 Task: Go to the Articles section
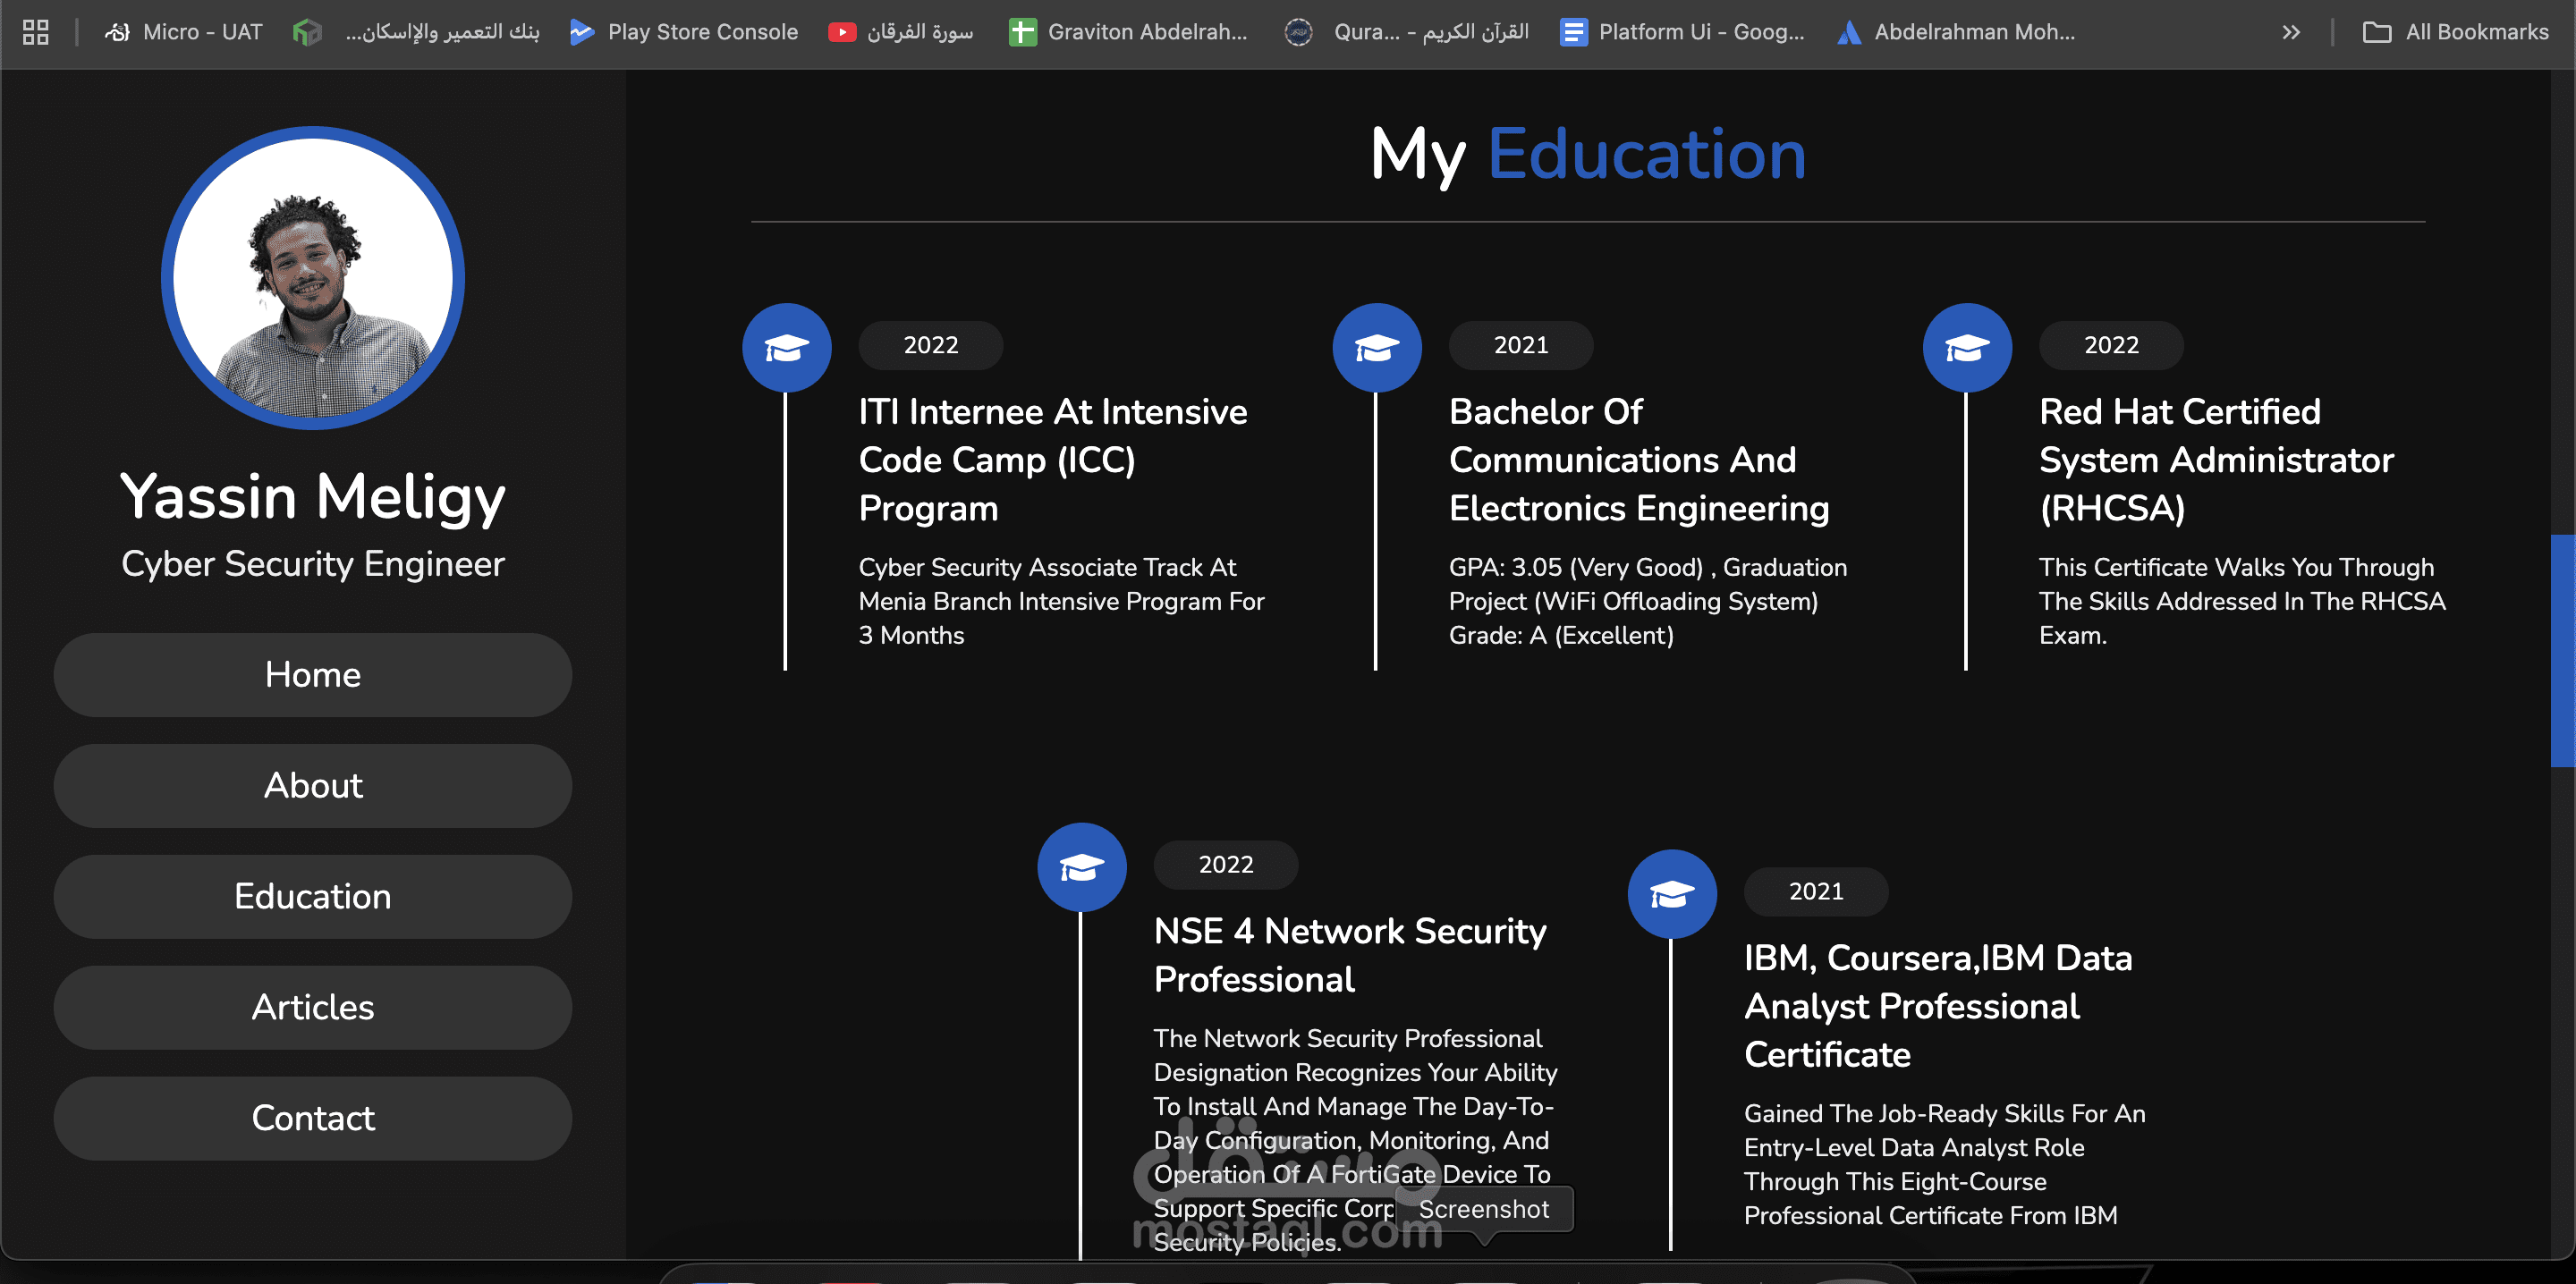pos(313,1008)
